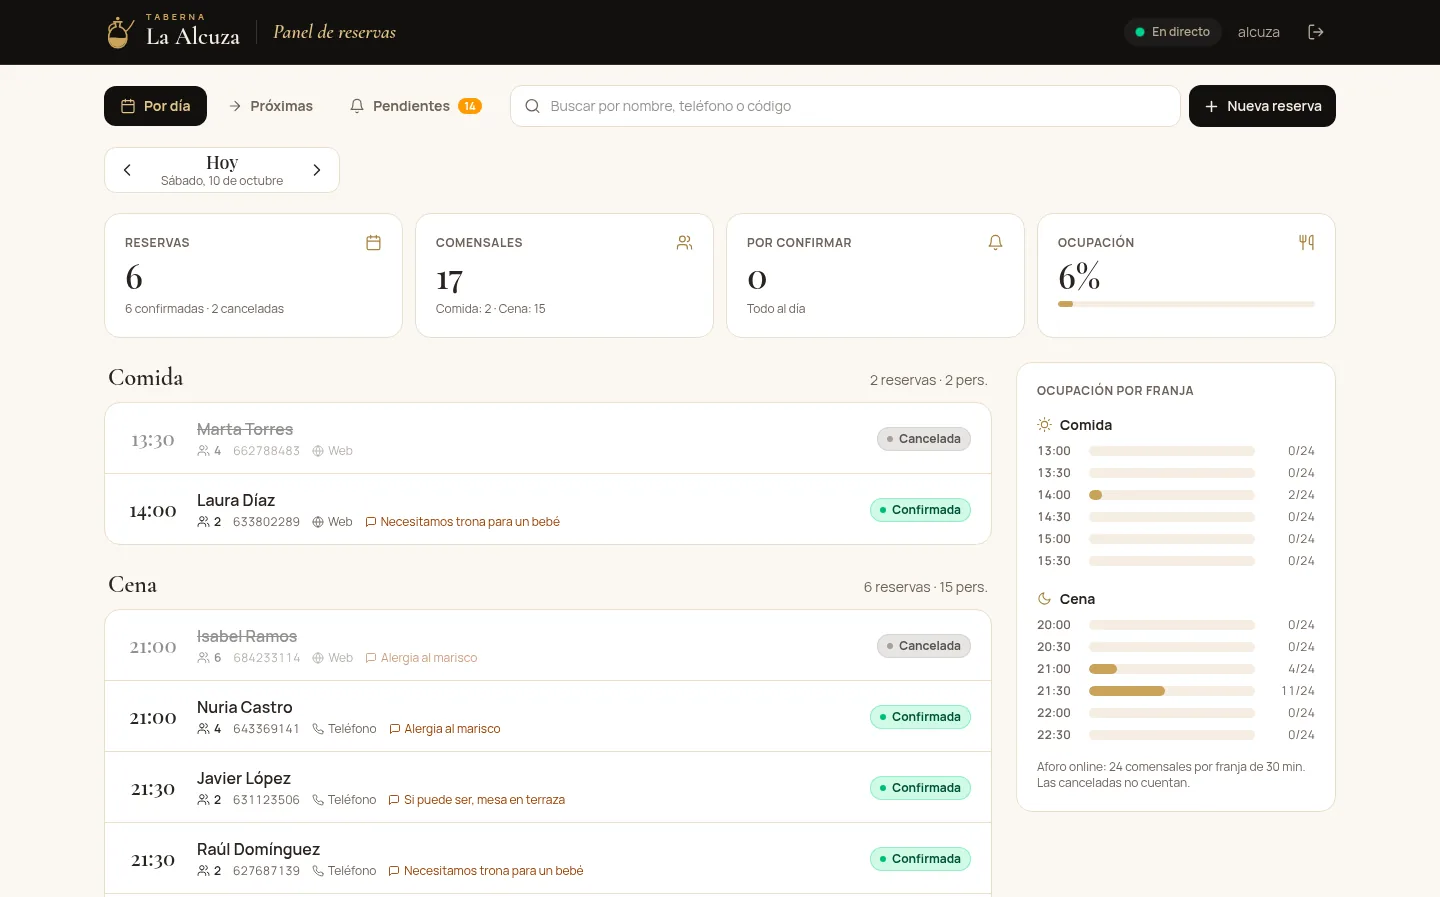
Task: Click the sun icon beside Comida occupancy
Action: pyautogui.click(x=1044, y=425)
